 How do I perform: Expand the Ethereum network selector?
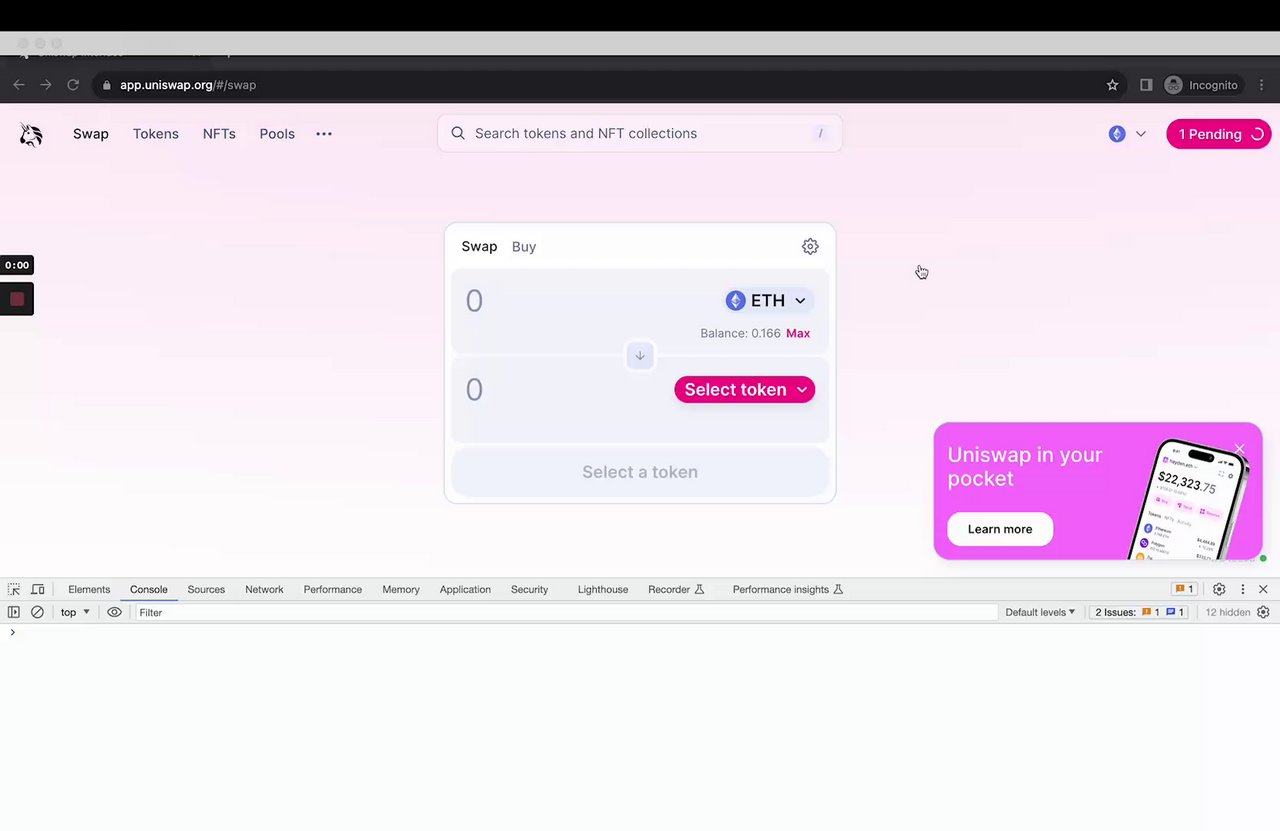click(x=1127, y=134)
